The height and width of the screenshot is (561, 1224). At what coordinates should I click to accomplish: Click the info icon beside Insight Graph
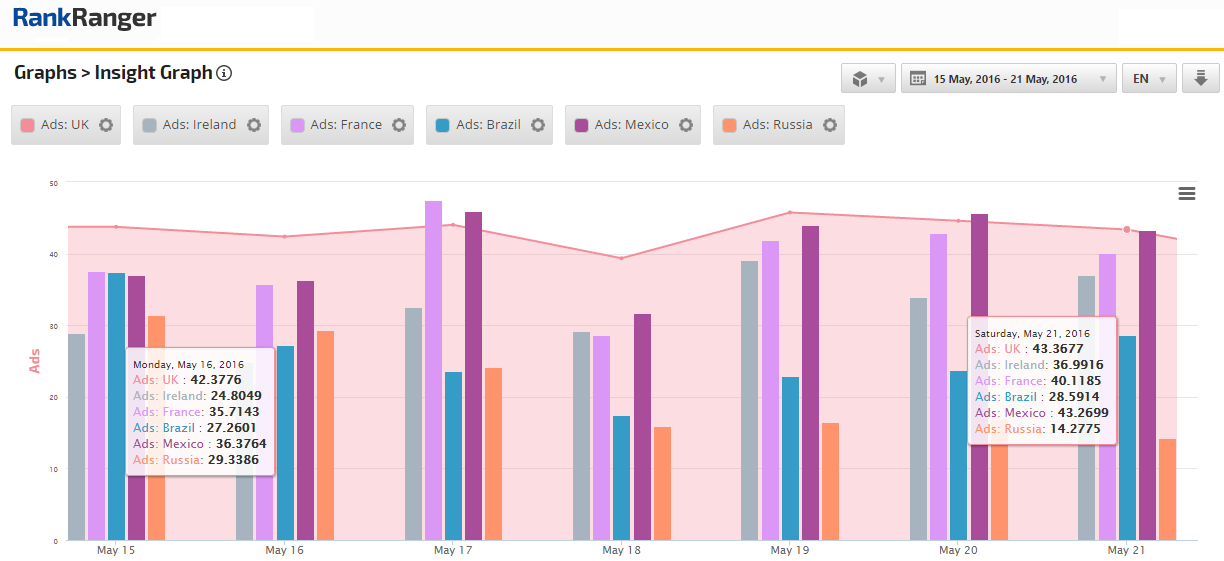225,73
